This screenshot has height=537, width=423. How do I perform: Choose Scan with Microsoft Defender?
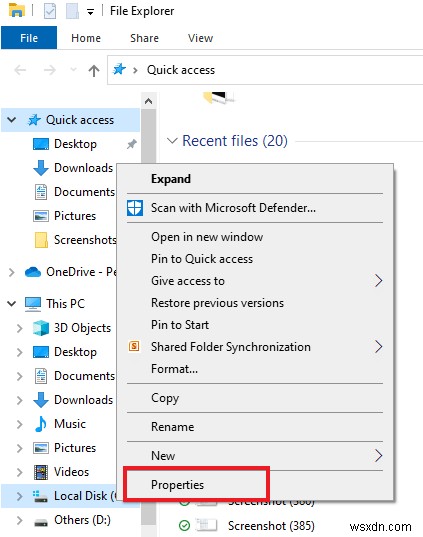(255, 208)
